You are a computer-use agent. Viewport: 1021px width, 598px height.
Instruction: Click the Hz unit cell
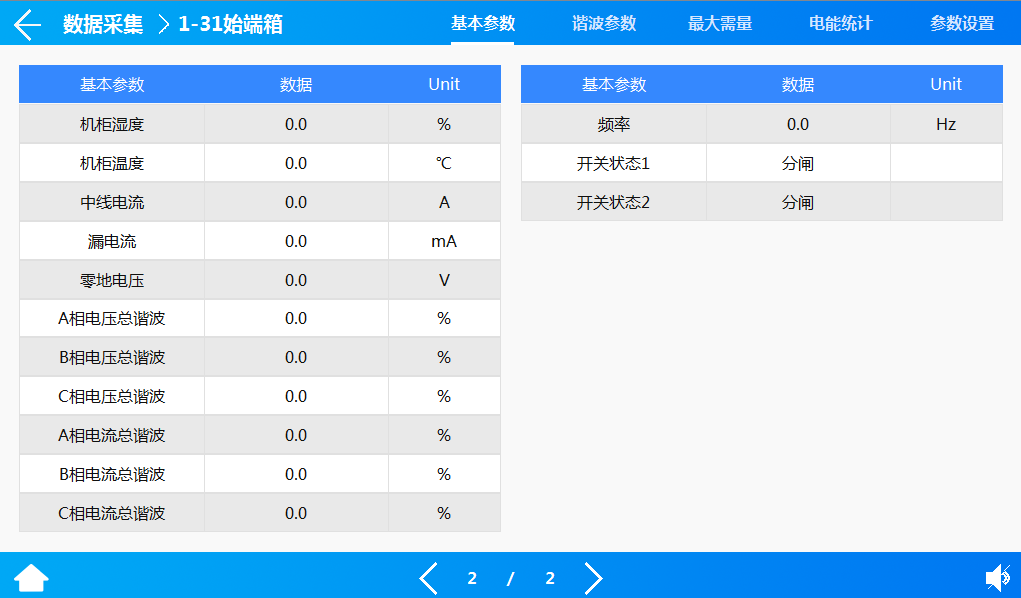pyautogui.click(x=945, y=124)
